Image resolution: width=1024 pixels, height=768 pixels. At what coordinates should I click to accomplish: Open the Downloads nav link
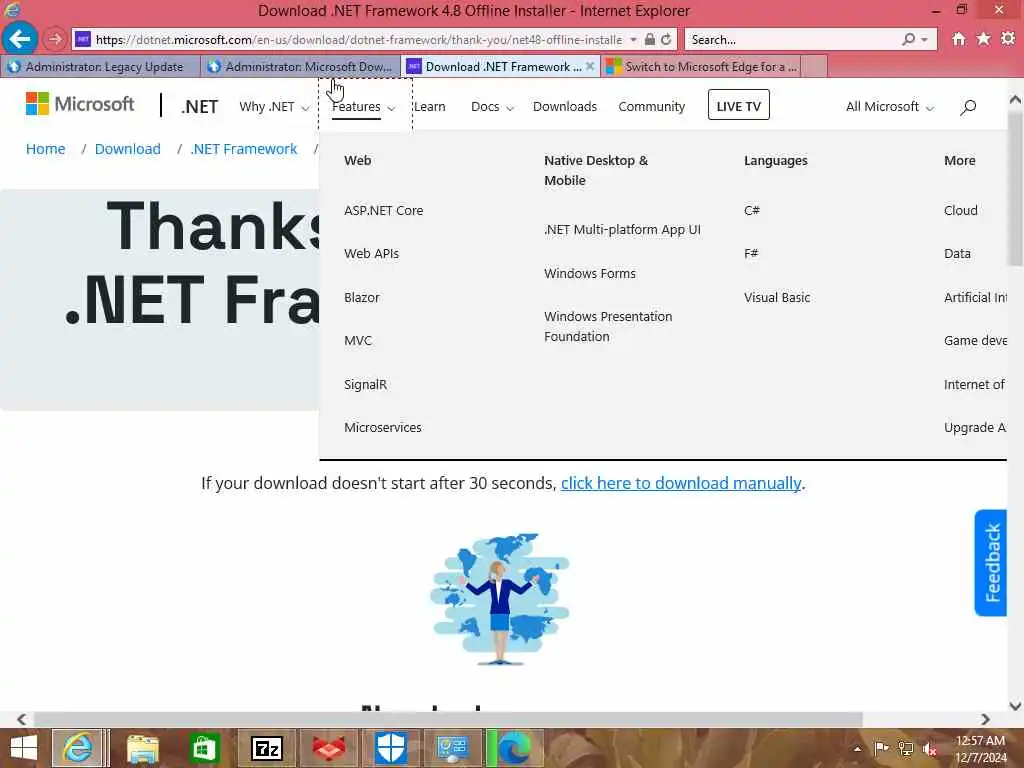[x=564, y=106]
